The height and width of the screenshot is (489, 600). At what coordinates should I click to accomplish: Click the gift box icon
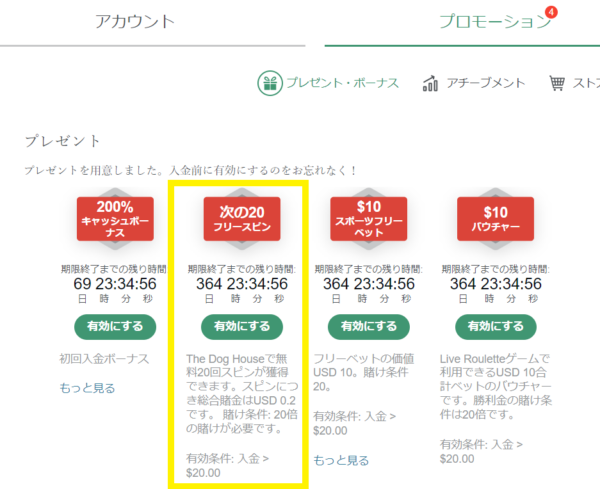coord(270,83)
